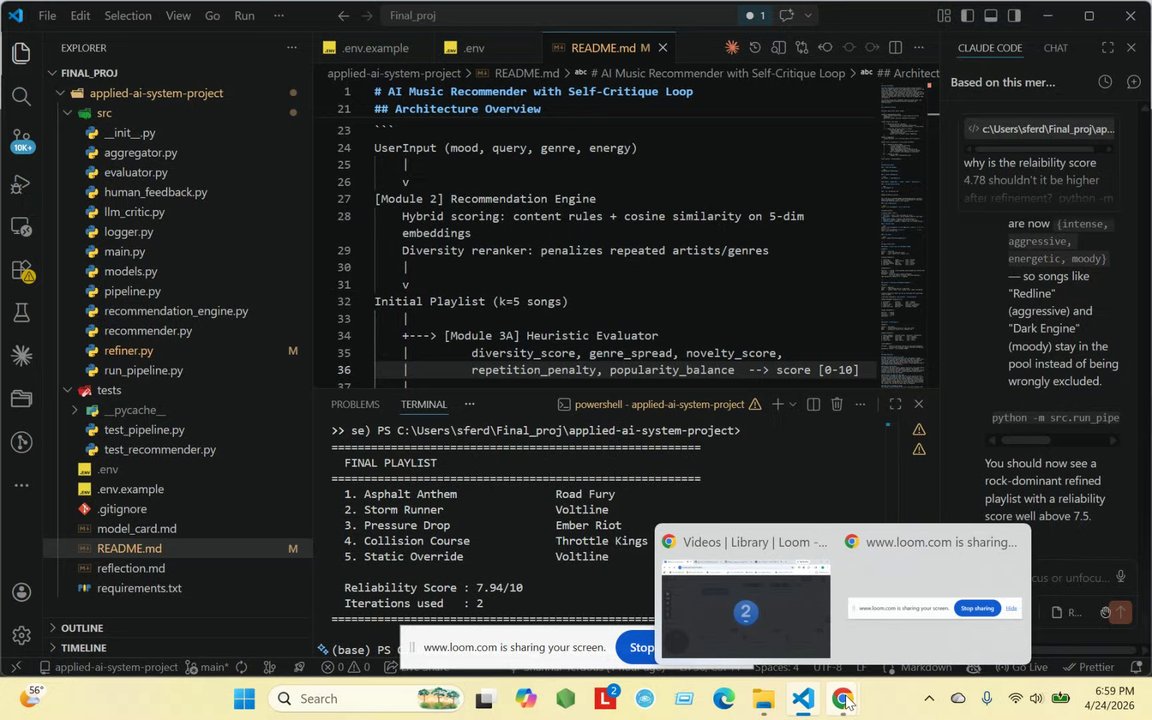Click the command center Final_proj search box
This screenshot has height=720, width=1152.
click(559, 15)
